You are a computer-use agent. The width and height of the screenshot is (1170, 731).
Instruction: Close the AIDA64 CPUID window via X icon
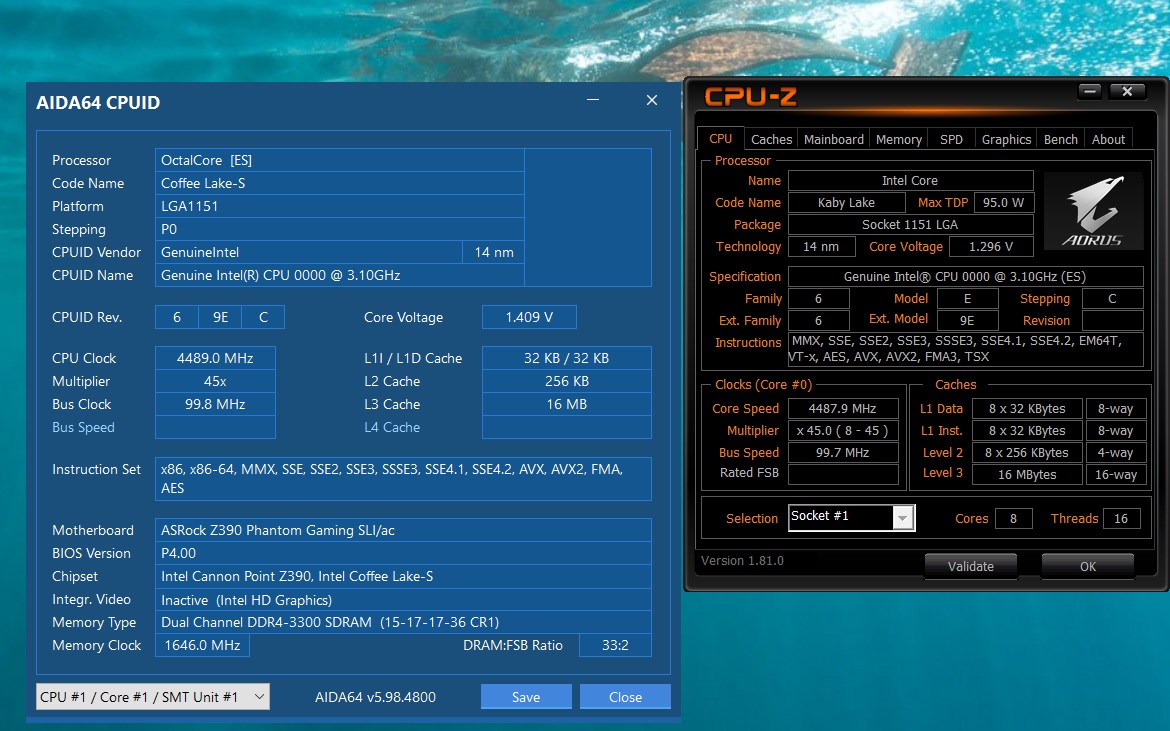click(651, 100)
